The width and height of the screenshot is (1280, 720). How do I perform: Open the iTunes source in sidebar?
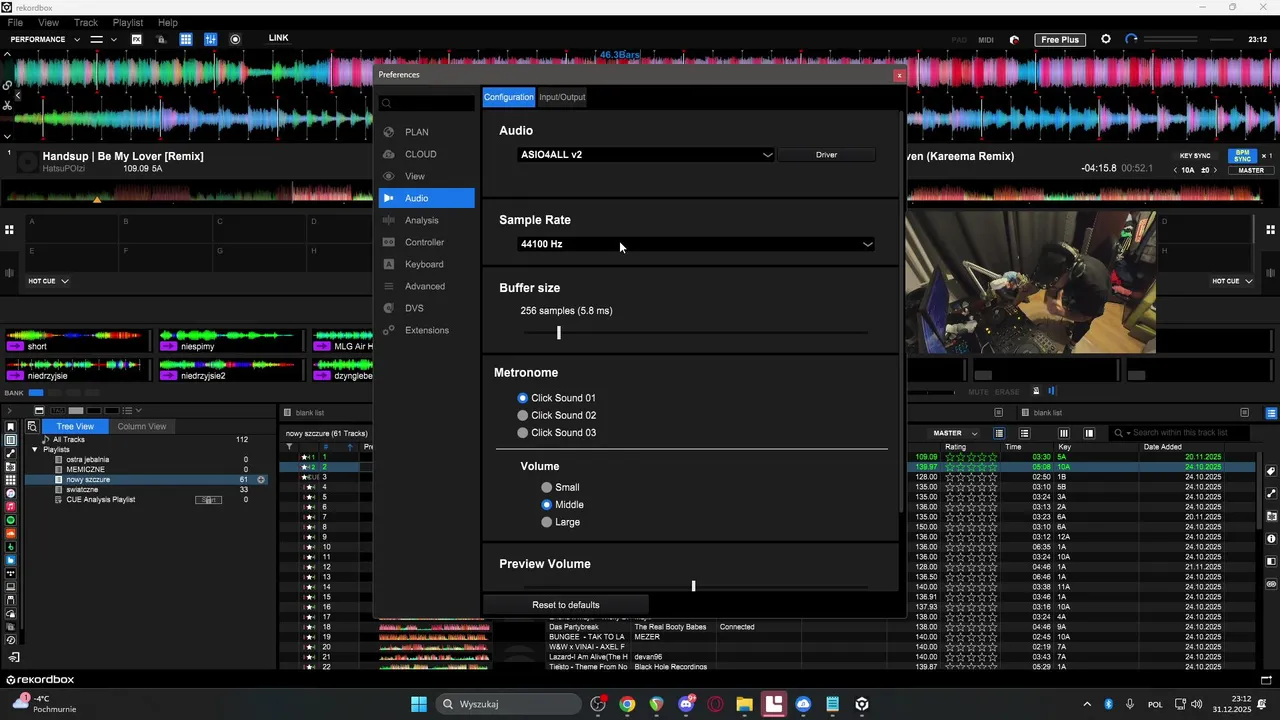click(x=11, y=493)
